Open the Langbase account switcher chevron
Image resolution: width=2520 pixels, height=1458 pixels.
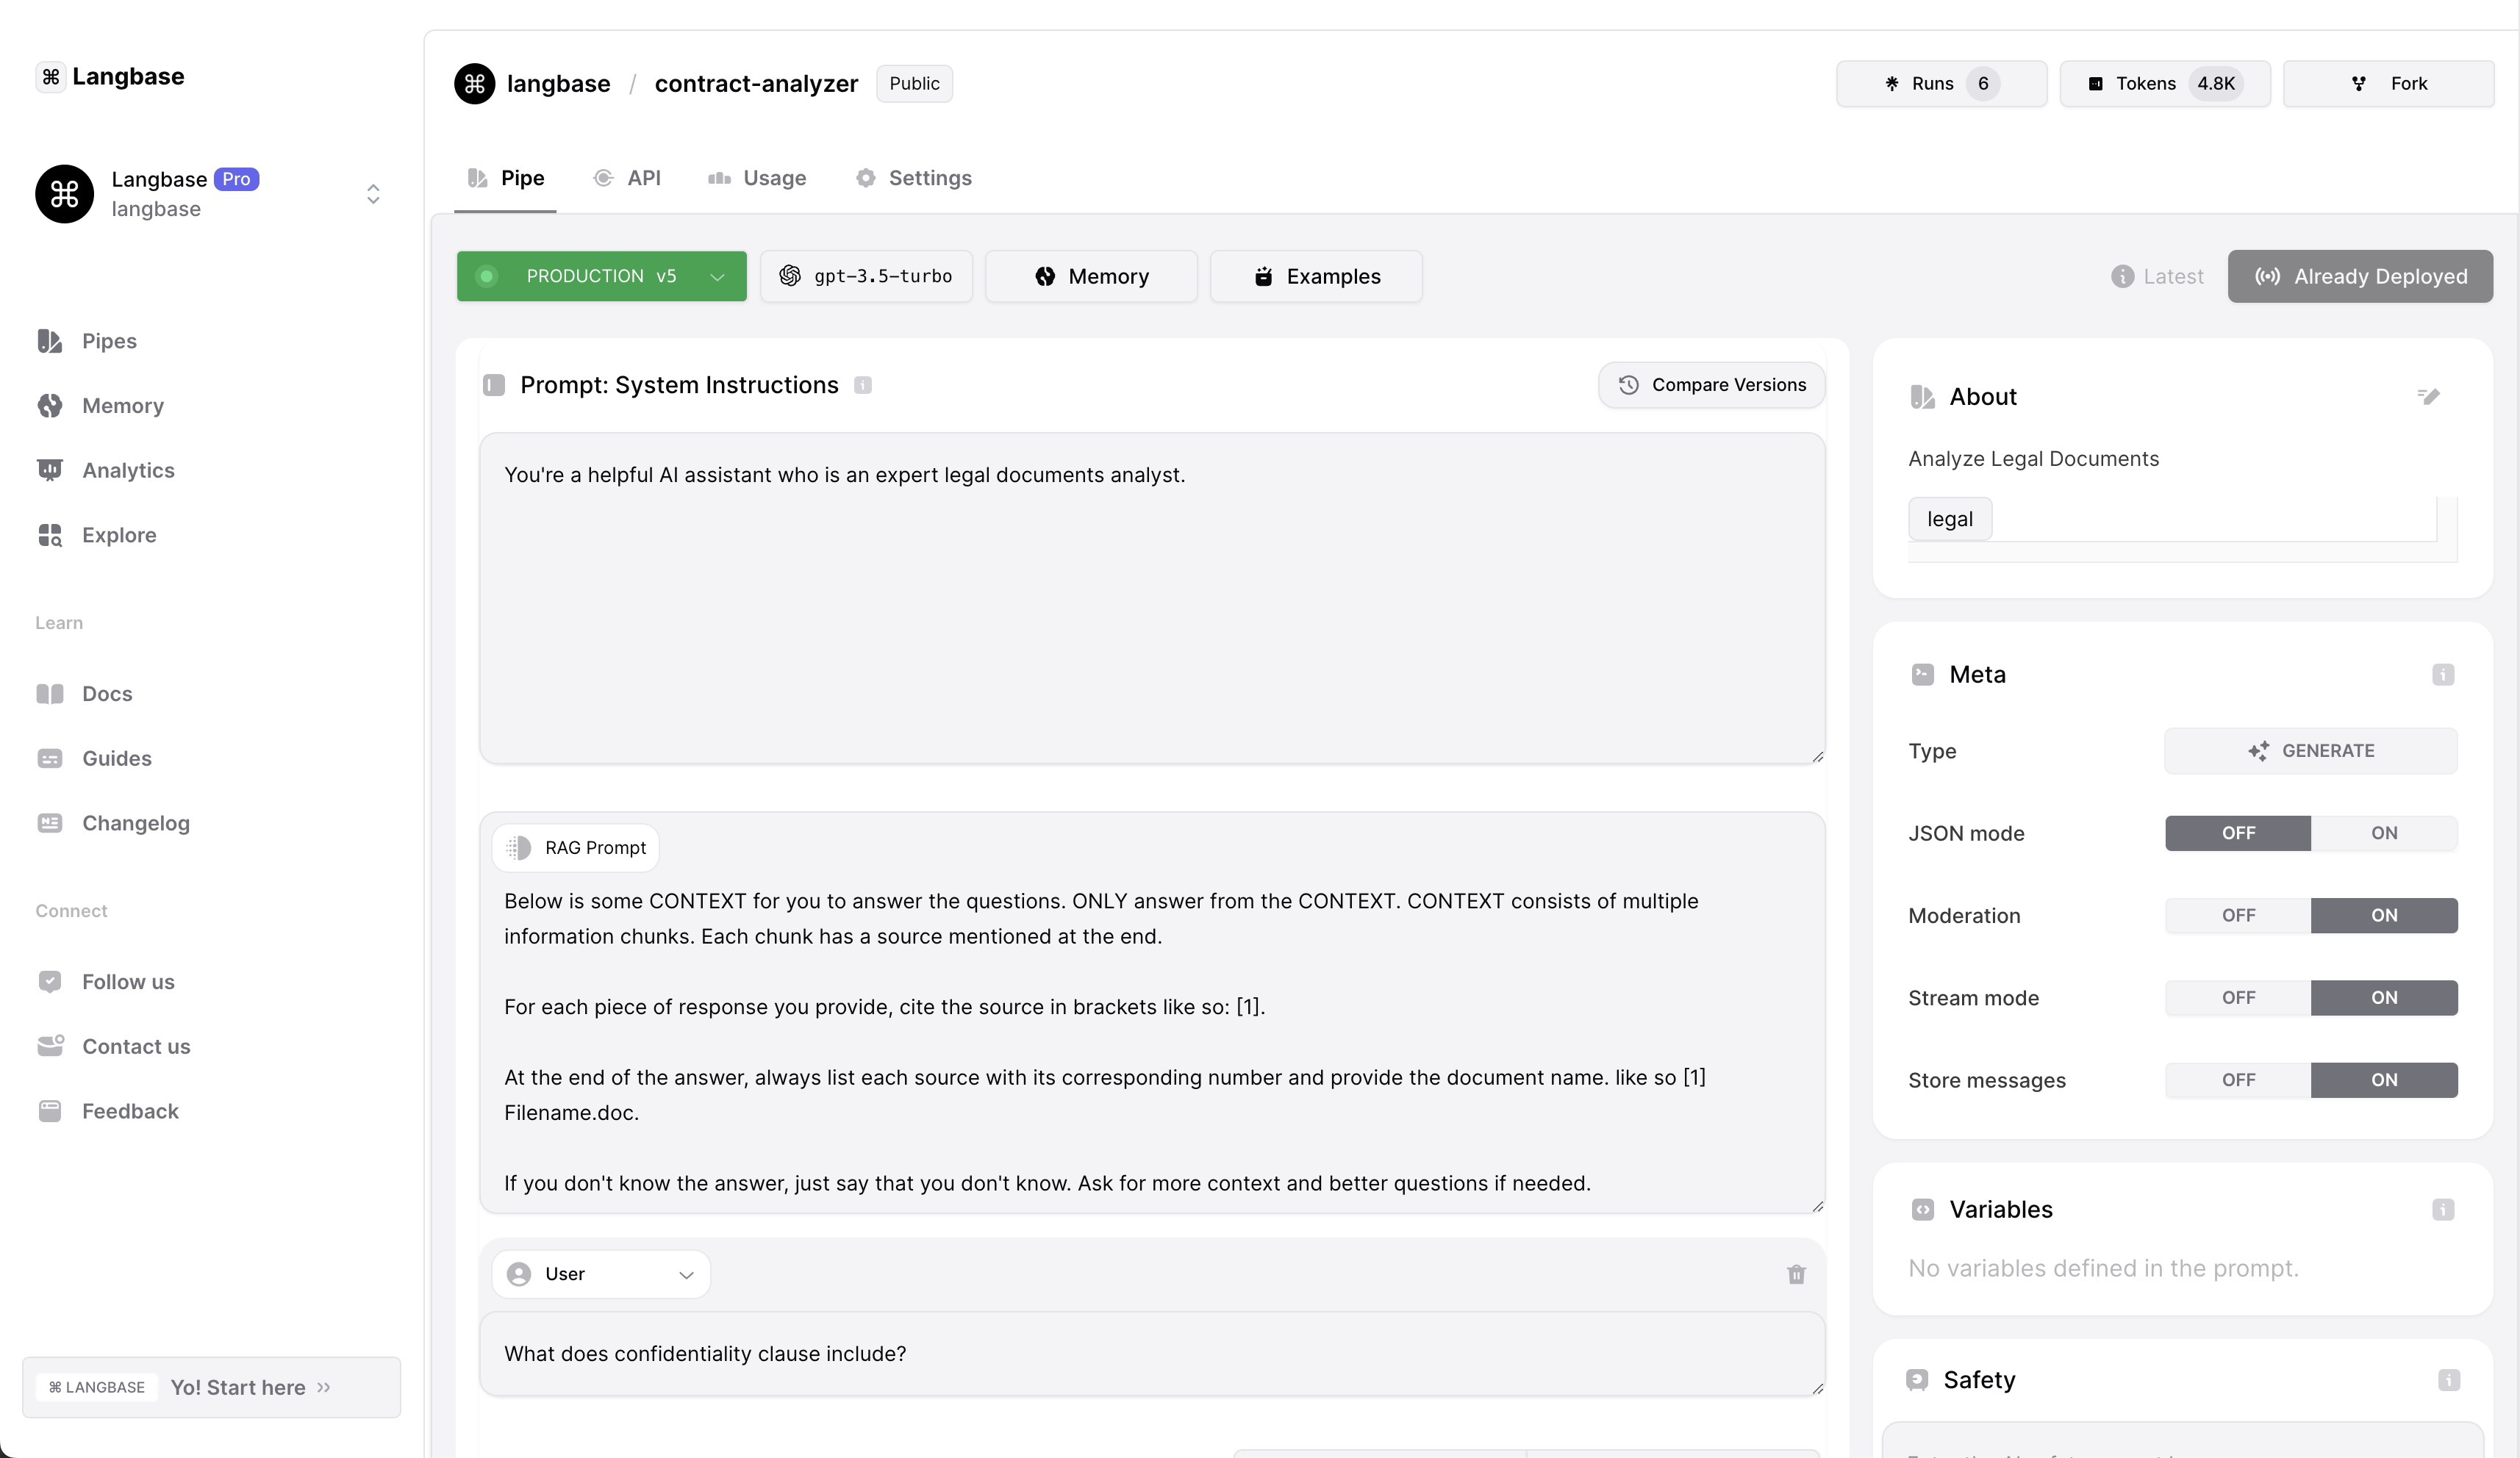pos(373,194)
